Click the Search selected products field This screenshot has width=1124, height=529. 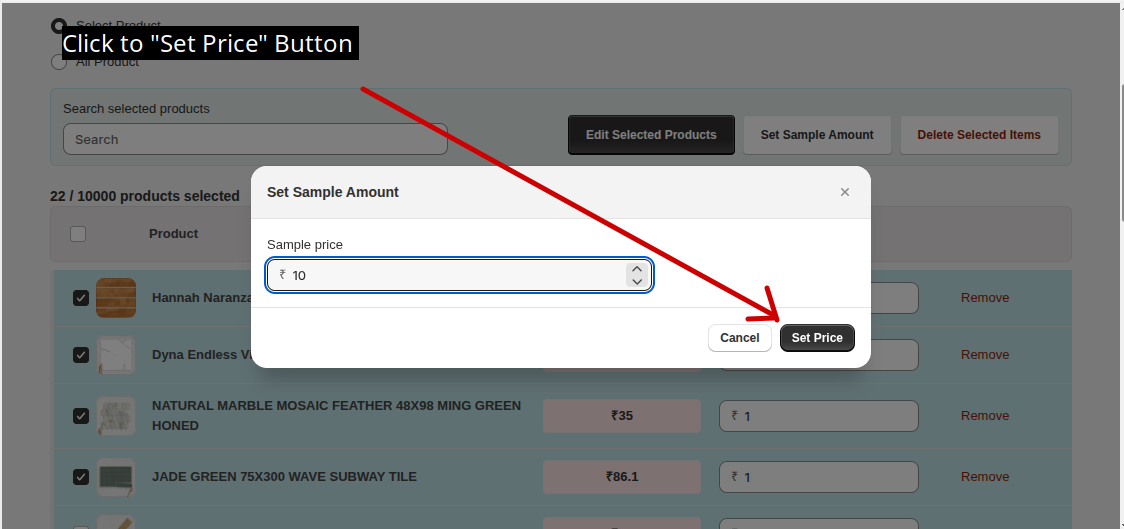pos(255,139)
